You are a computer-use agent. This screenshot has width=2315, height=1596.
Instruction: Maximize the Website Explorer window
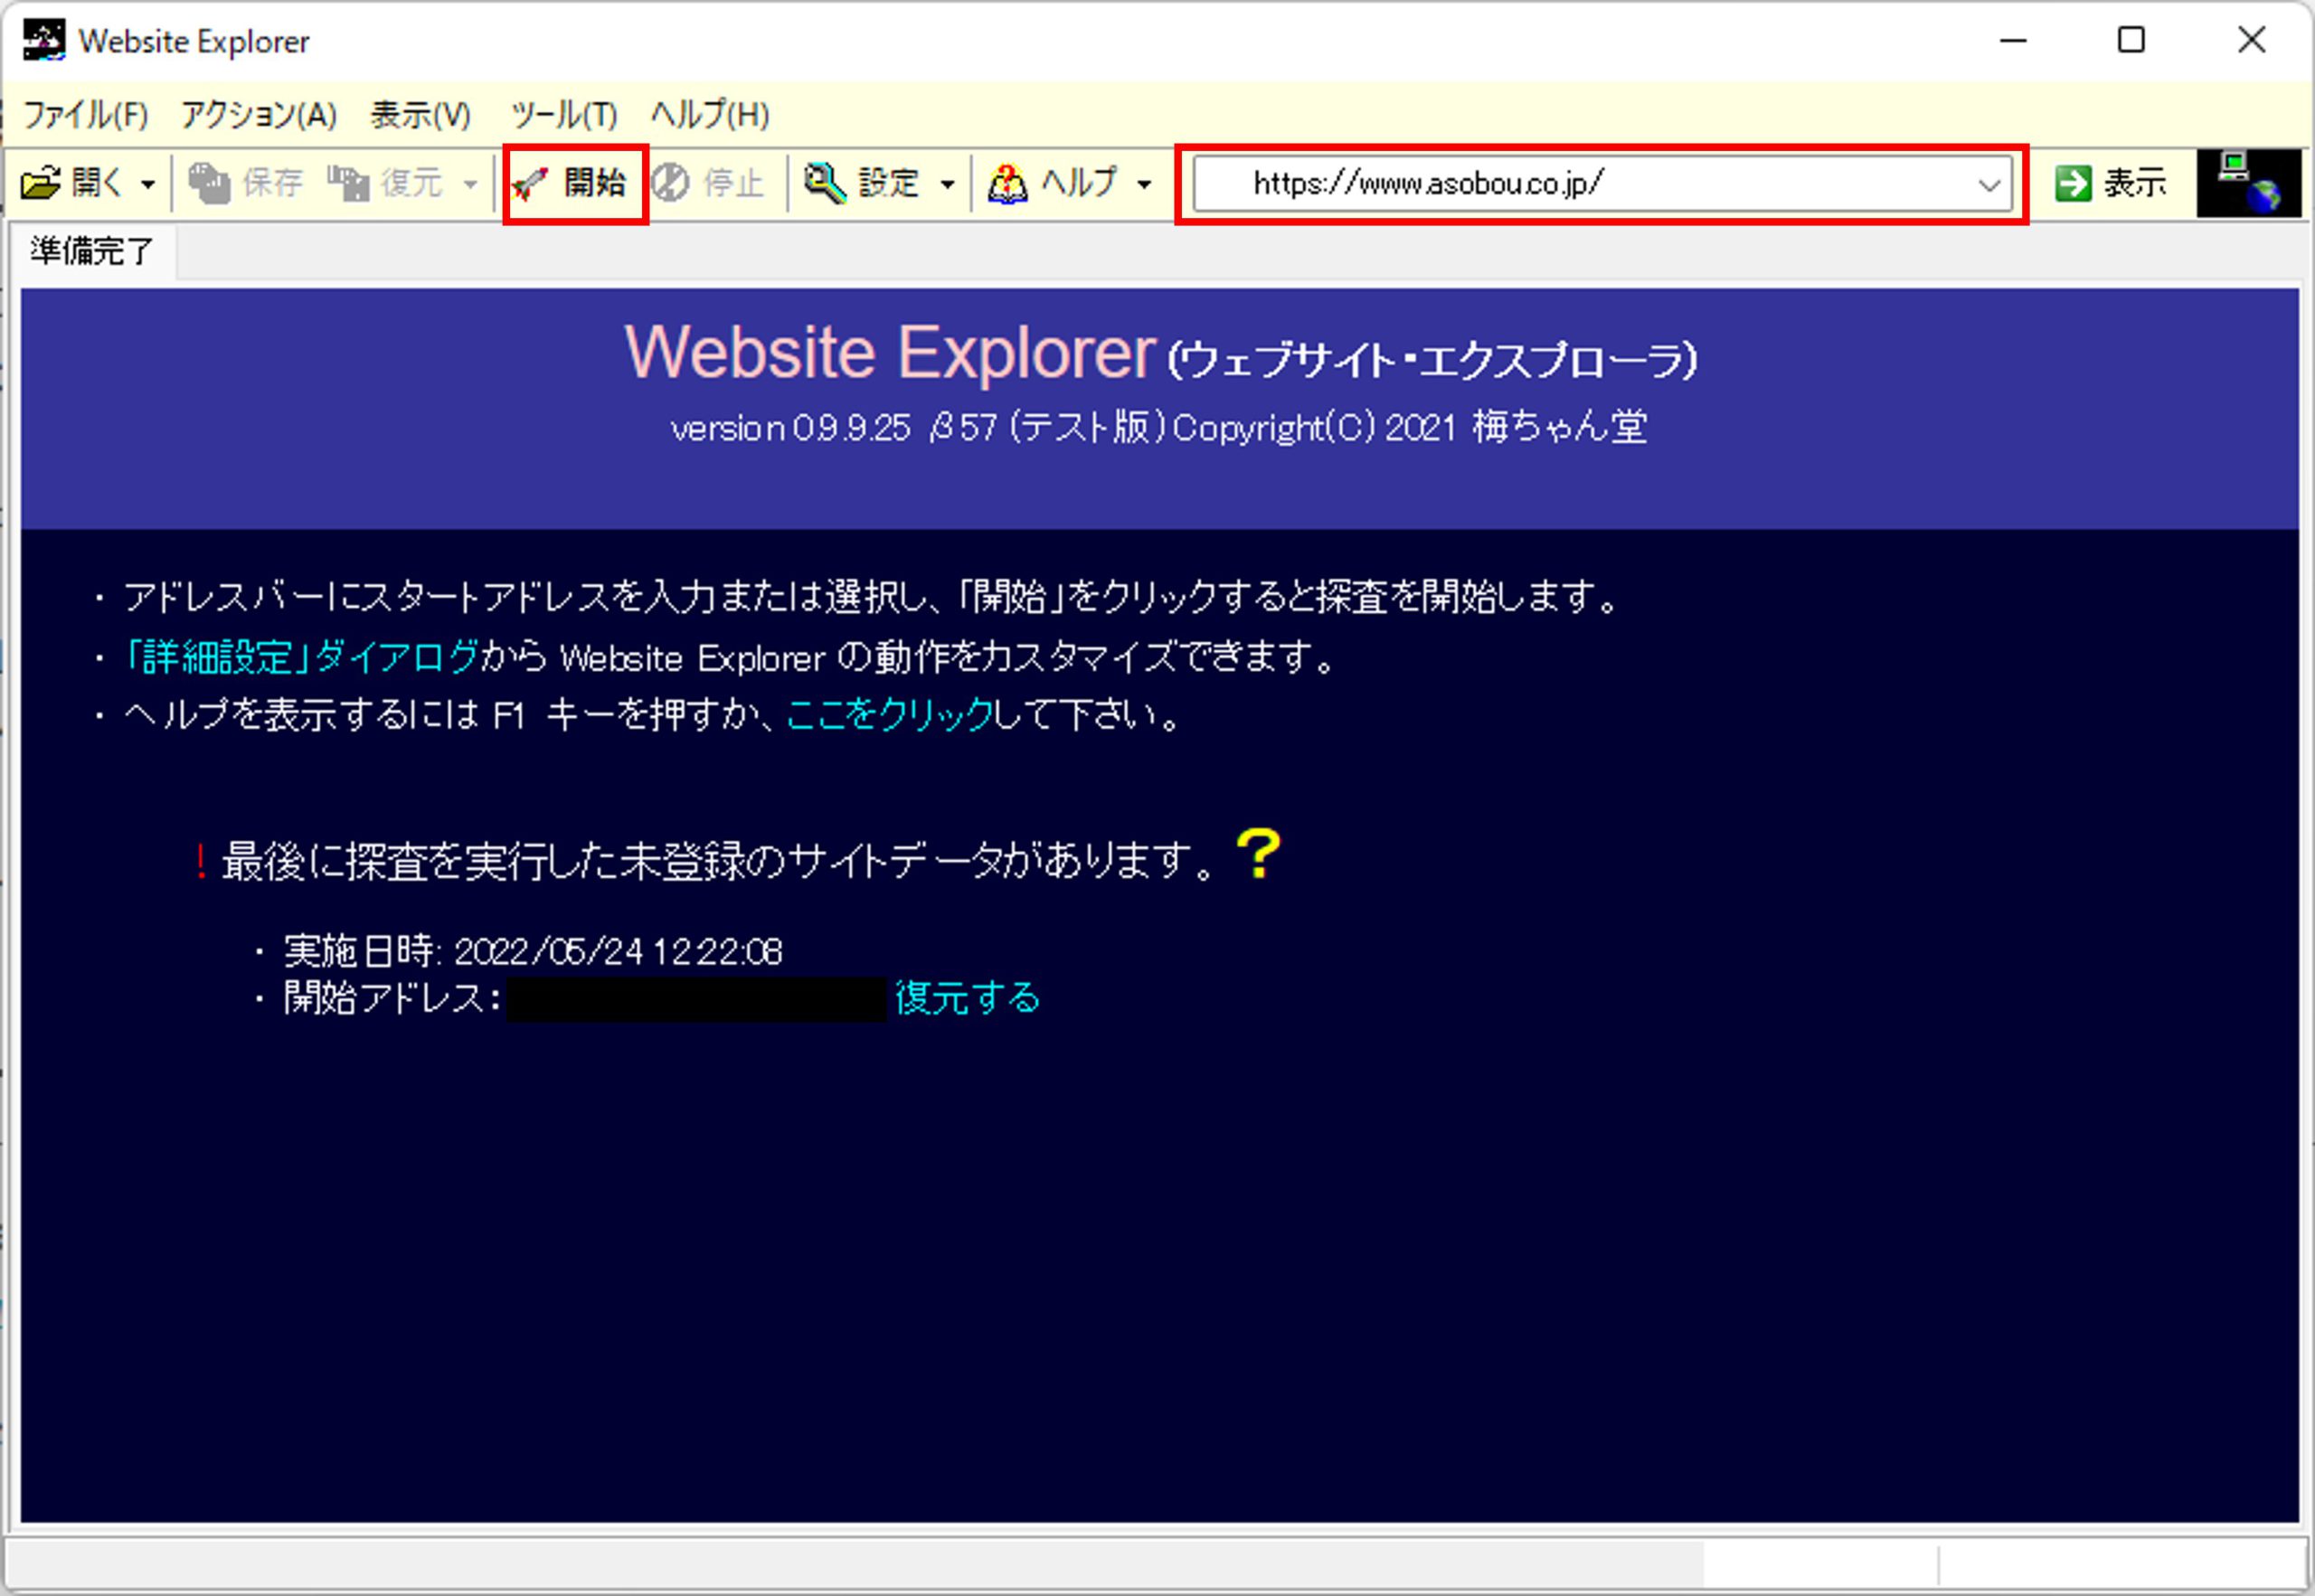point(2131,41)
